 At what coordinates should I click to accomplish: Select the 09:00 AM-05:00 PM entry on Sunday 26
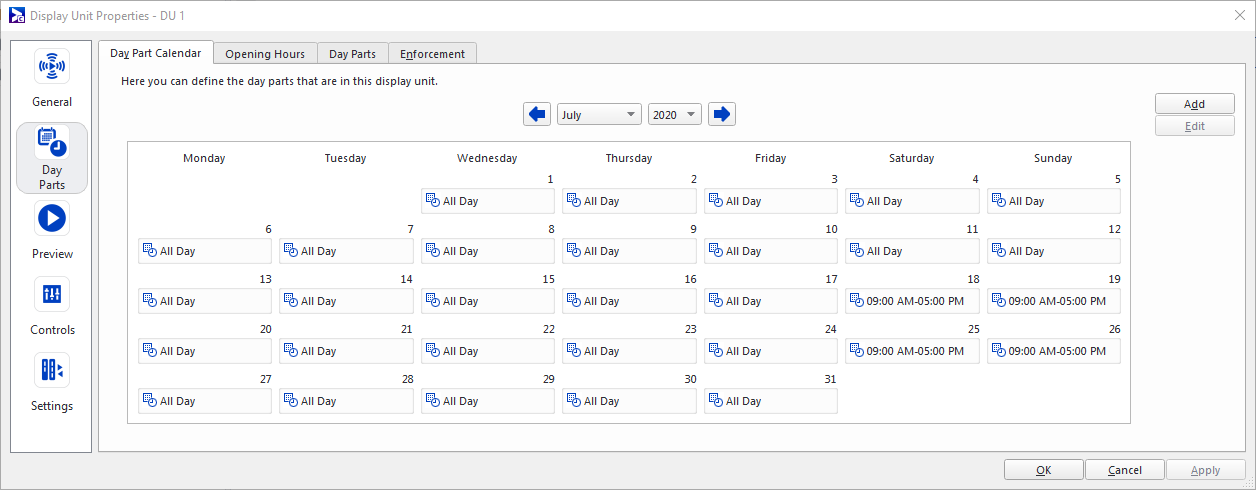(1053, 351)
